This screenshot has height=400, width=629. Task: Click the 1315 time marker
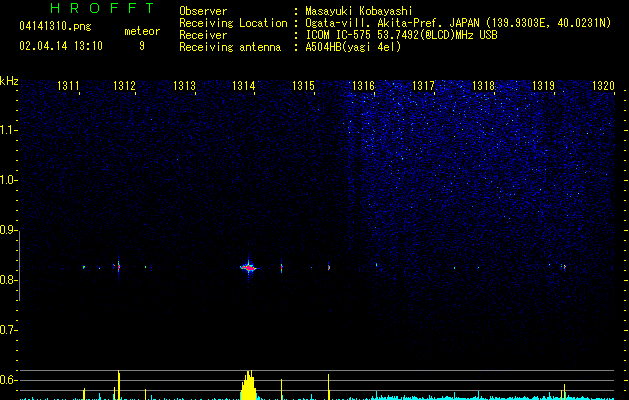click(303, 86)
